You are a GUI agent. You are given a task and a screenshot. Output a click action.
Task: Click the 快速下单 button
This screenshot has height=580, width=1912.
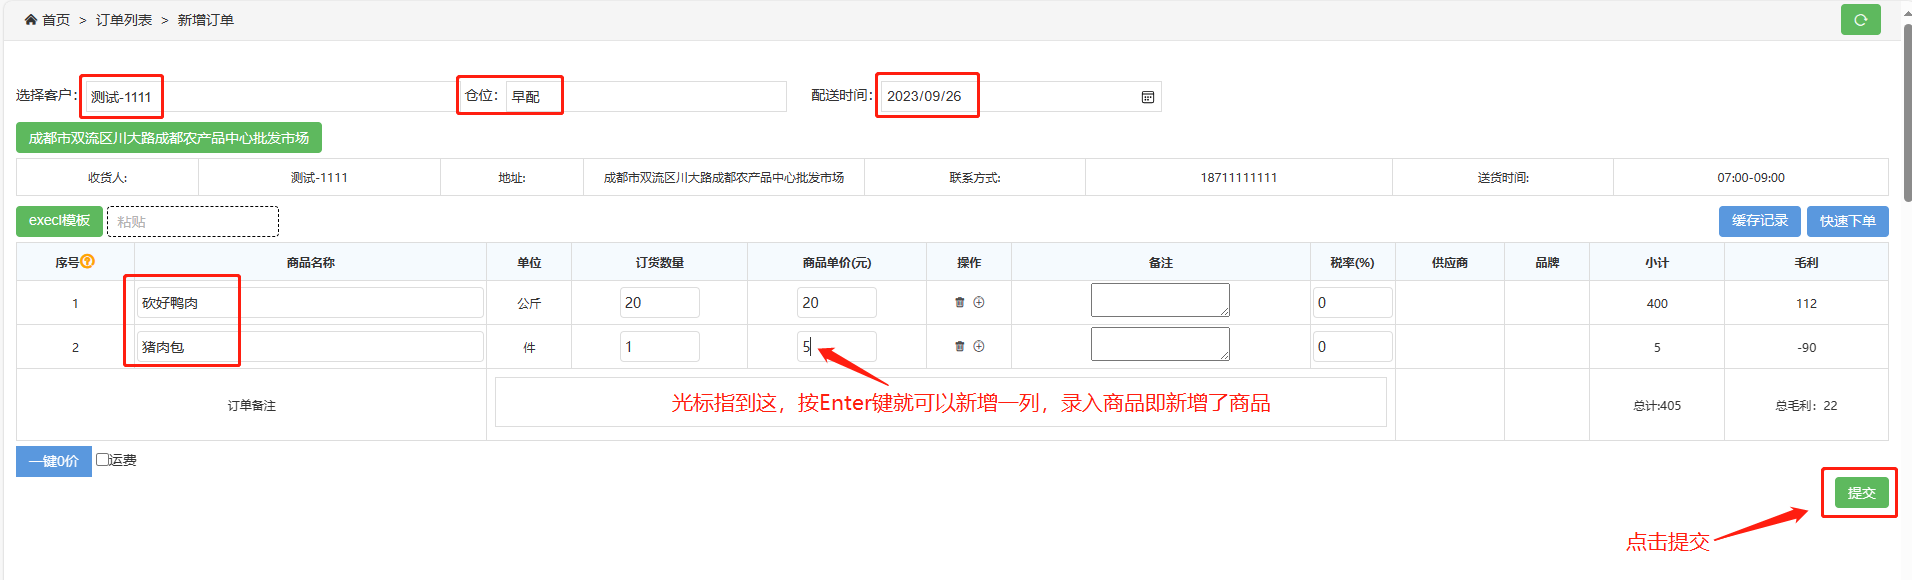pyautogui.click(x=1847, y=221)
